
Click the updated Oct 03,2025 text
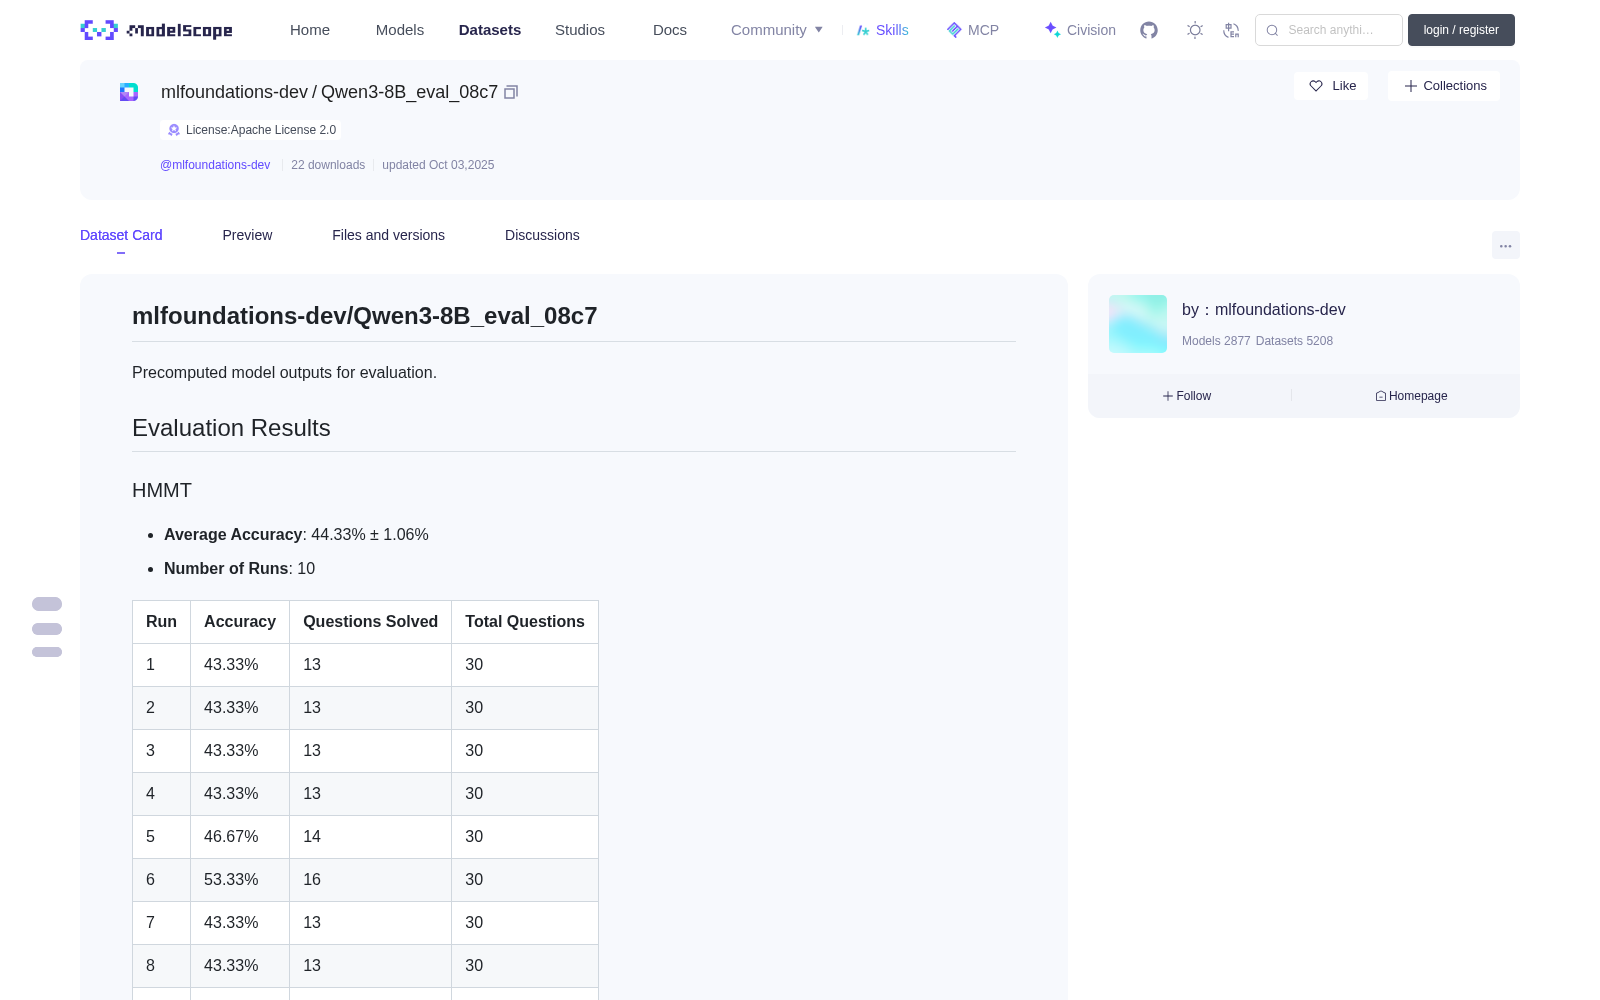click(x=438, y=165)
